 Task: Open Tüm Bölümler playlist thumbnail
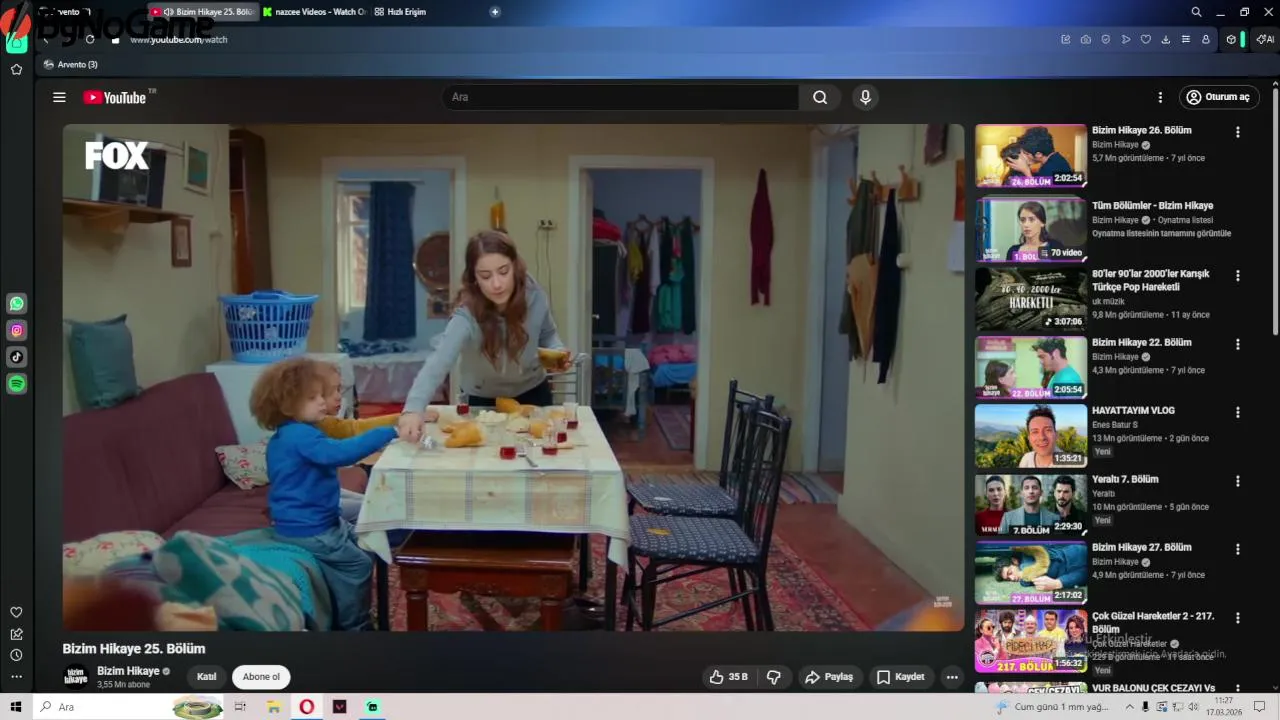[x=1031, y=229]
